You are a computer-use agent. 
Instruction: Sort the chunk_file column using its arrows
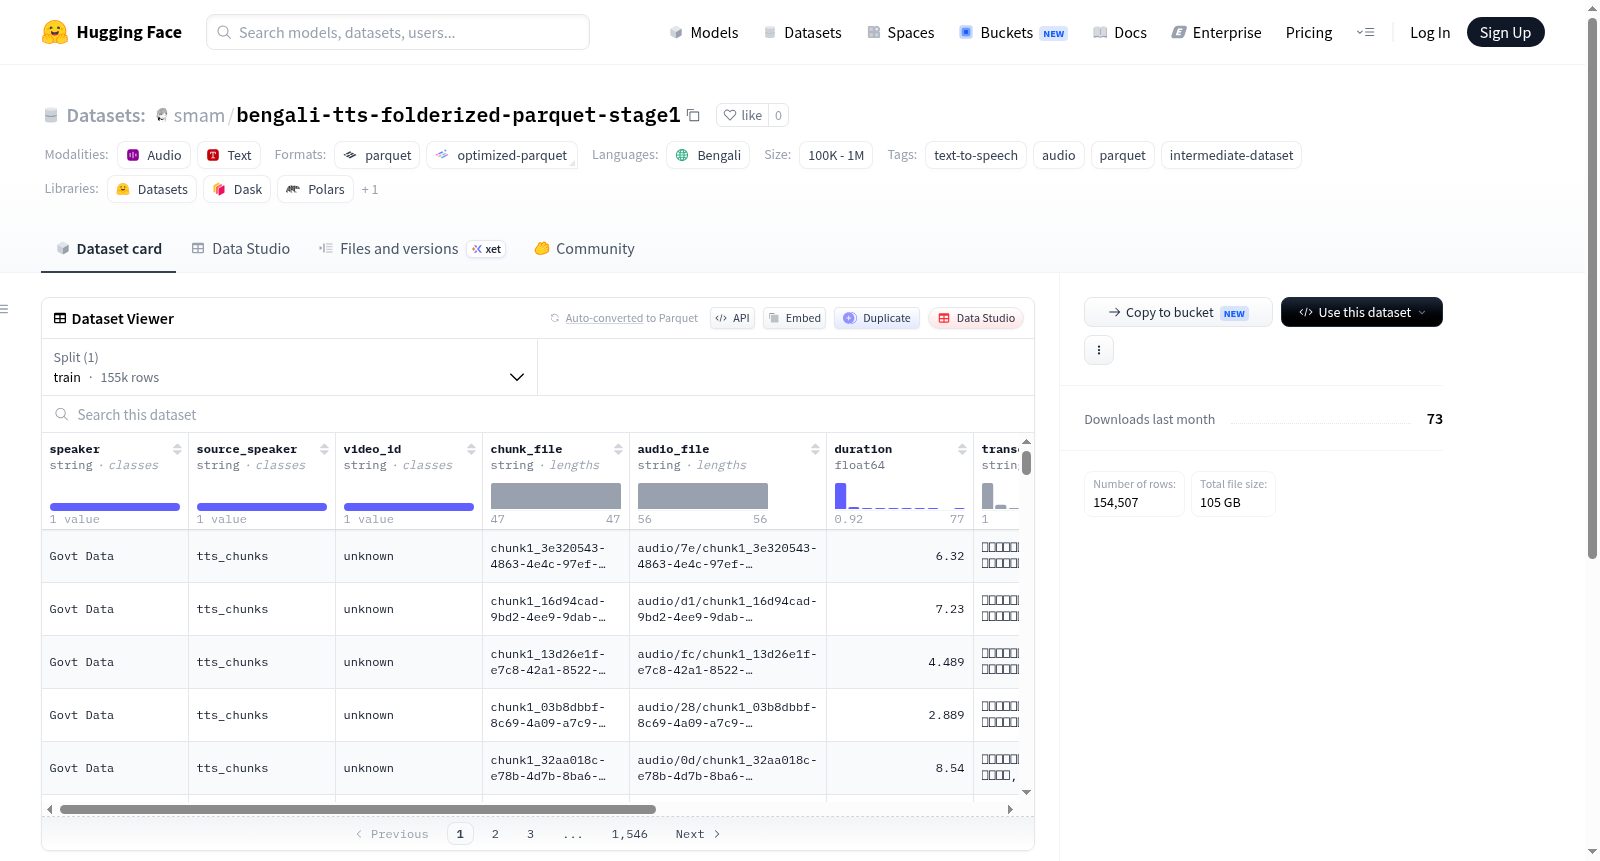(x=618, y=449)
